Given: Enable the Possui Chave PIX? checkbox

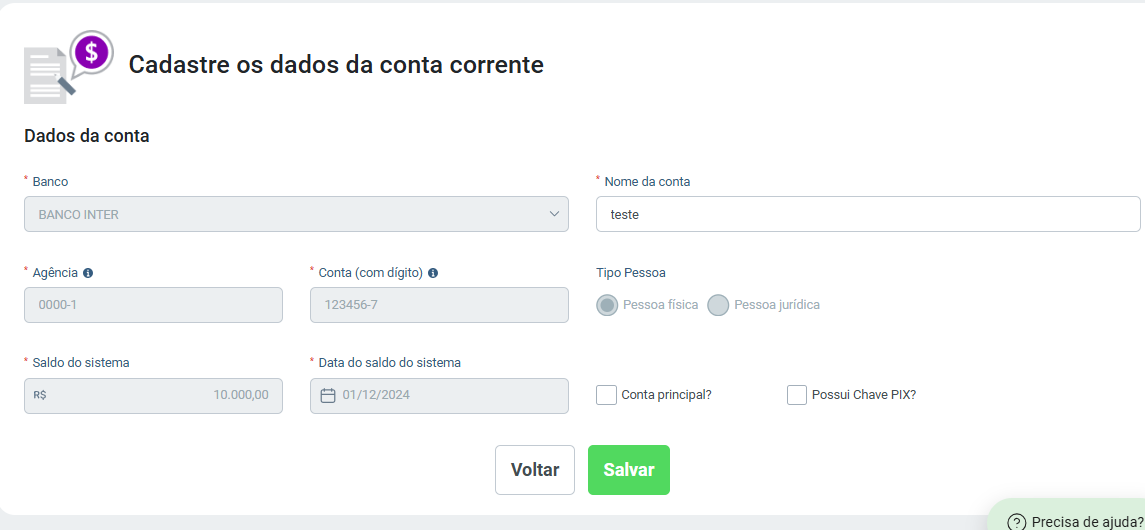Looking at the screenshot, I should 797,395.
